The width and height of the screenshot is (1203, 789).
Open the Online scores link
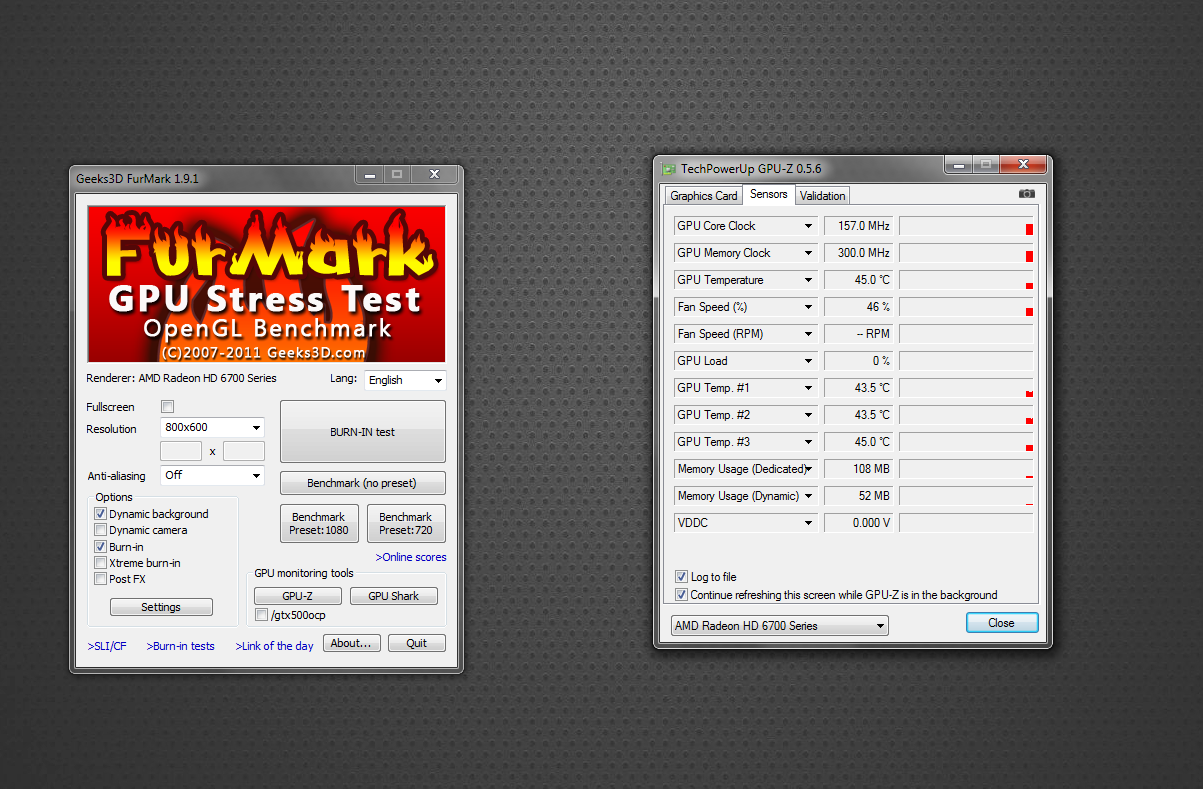tap(411, 557)
